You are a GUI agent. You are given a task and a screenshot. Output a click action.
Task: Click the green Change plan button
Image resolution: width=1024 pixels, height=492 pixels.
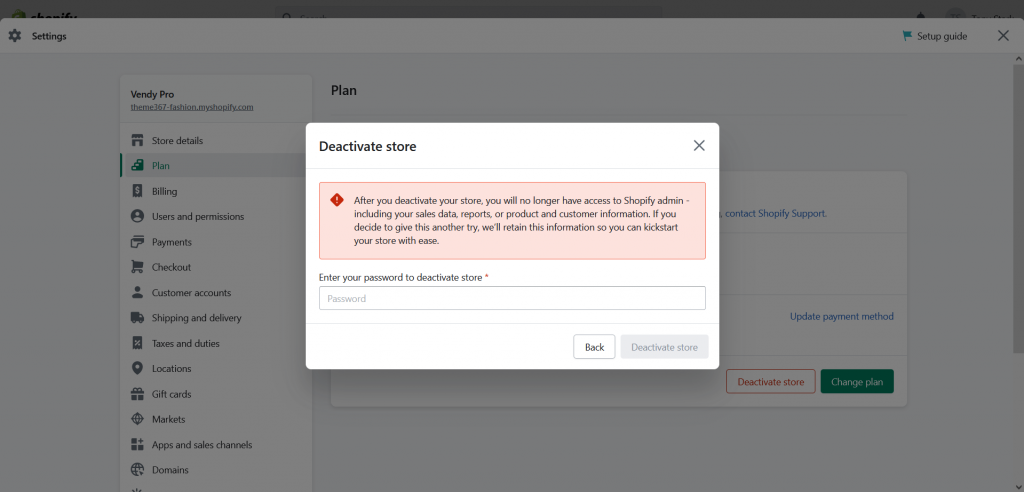(x=857, y=382)
